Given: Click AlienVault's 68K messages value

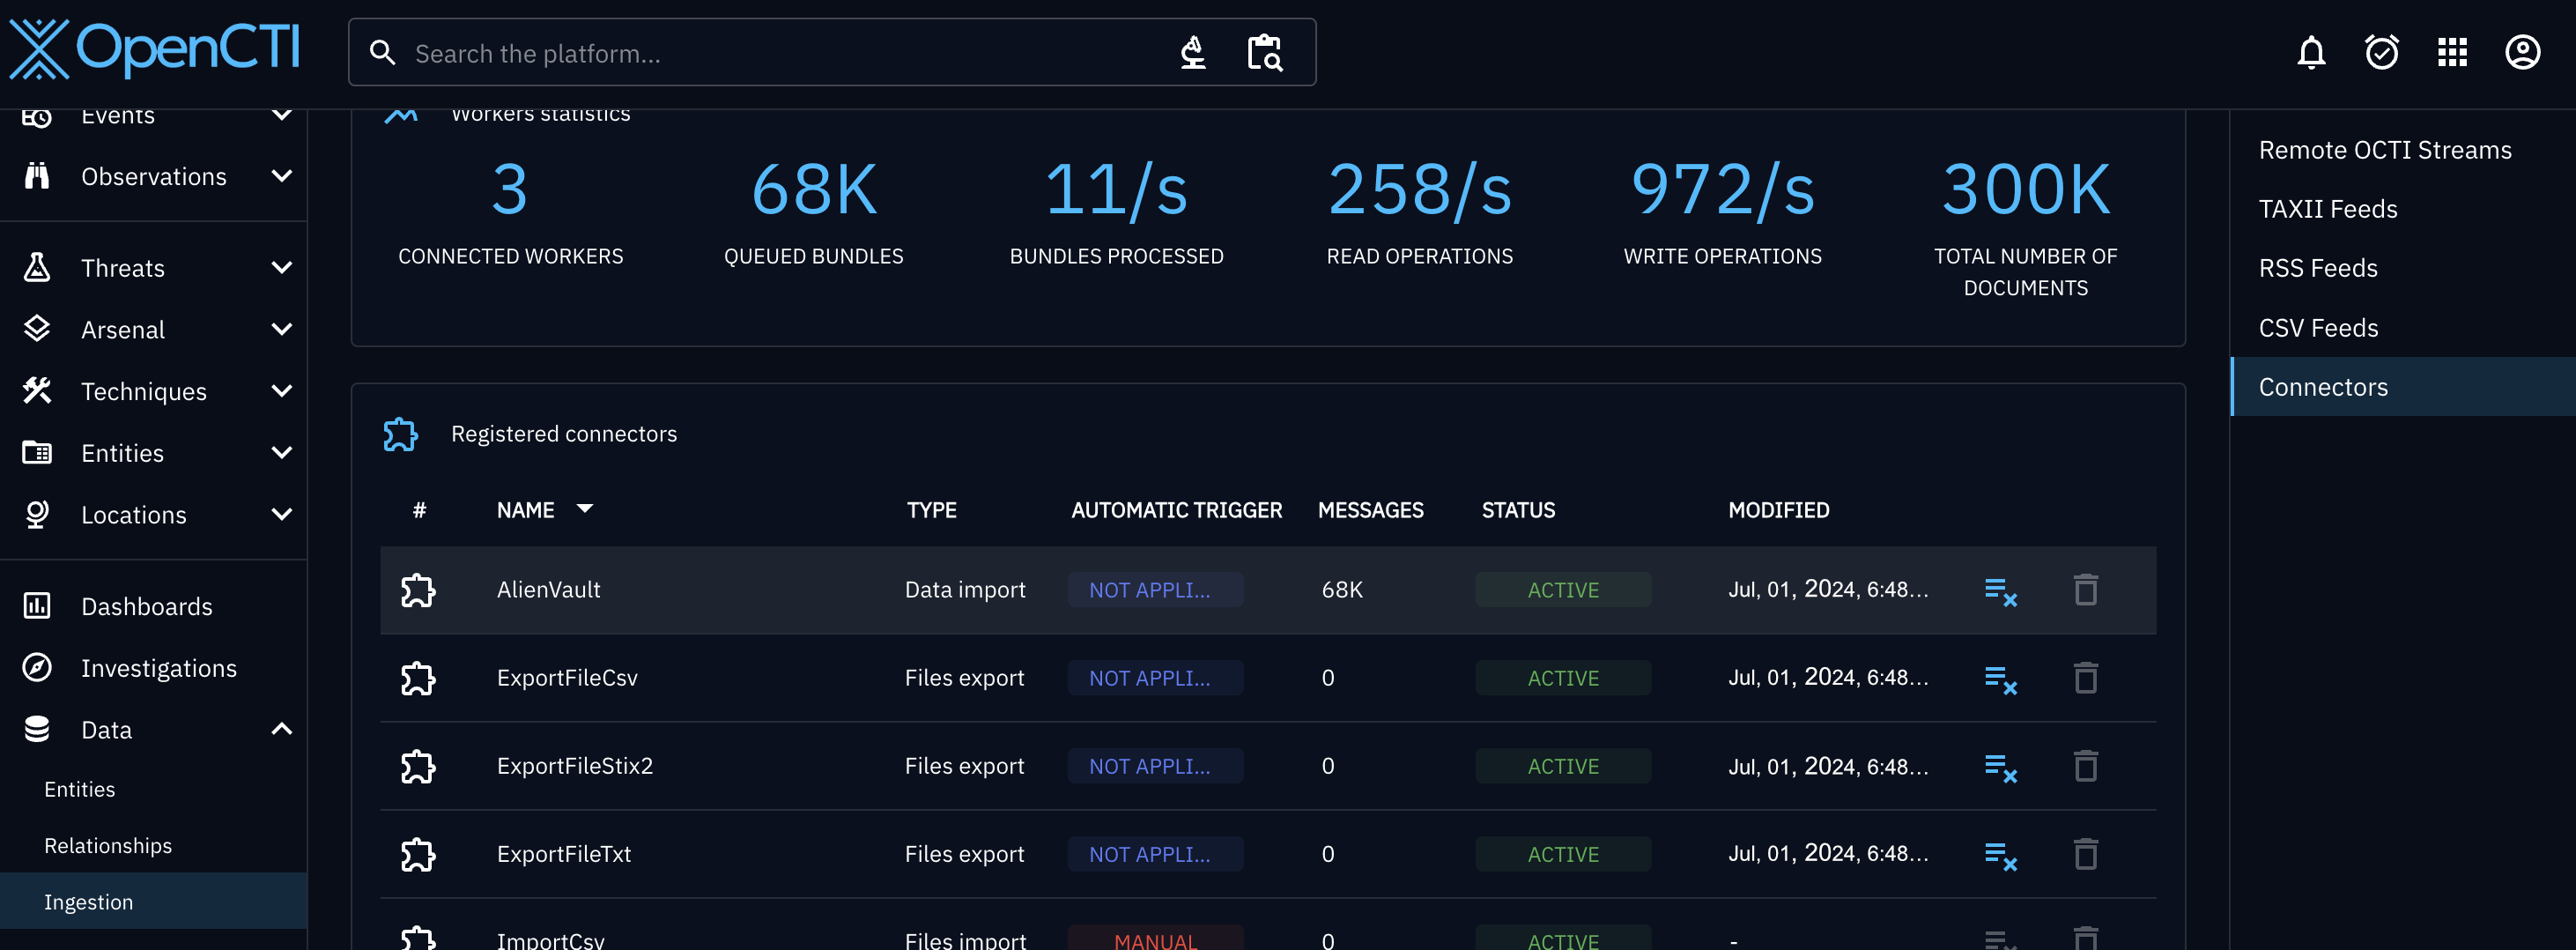Looking at the screenshot, I should (1342, 590).
